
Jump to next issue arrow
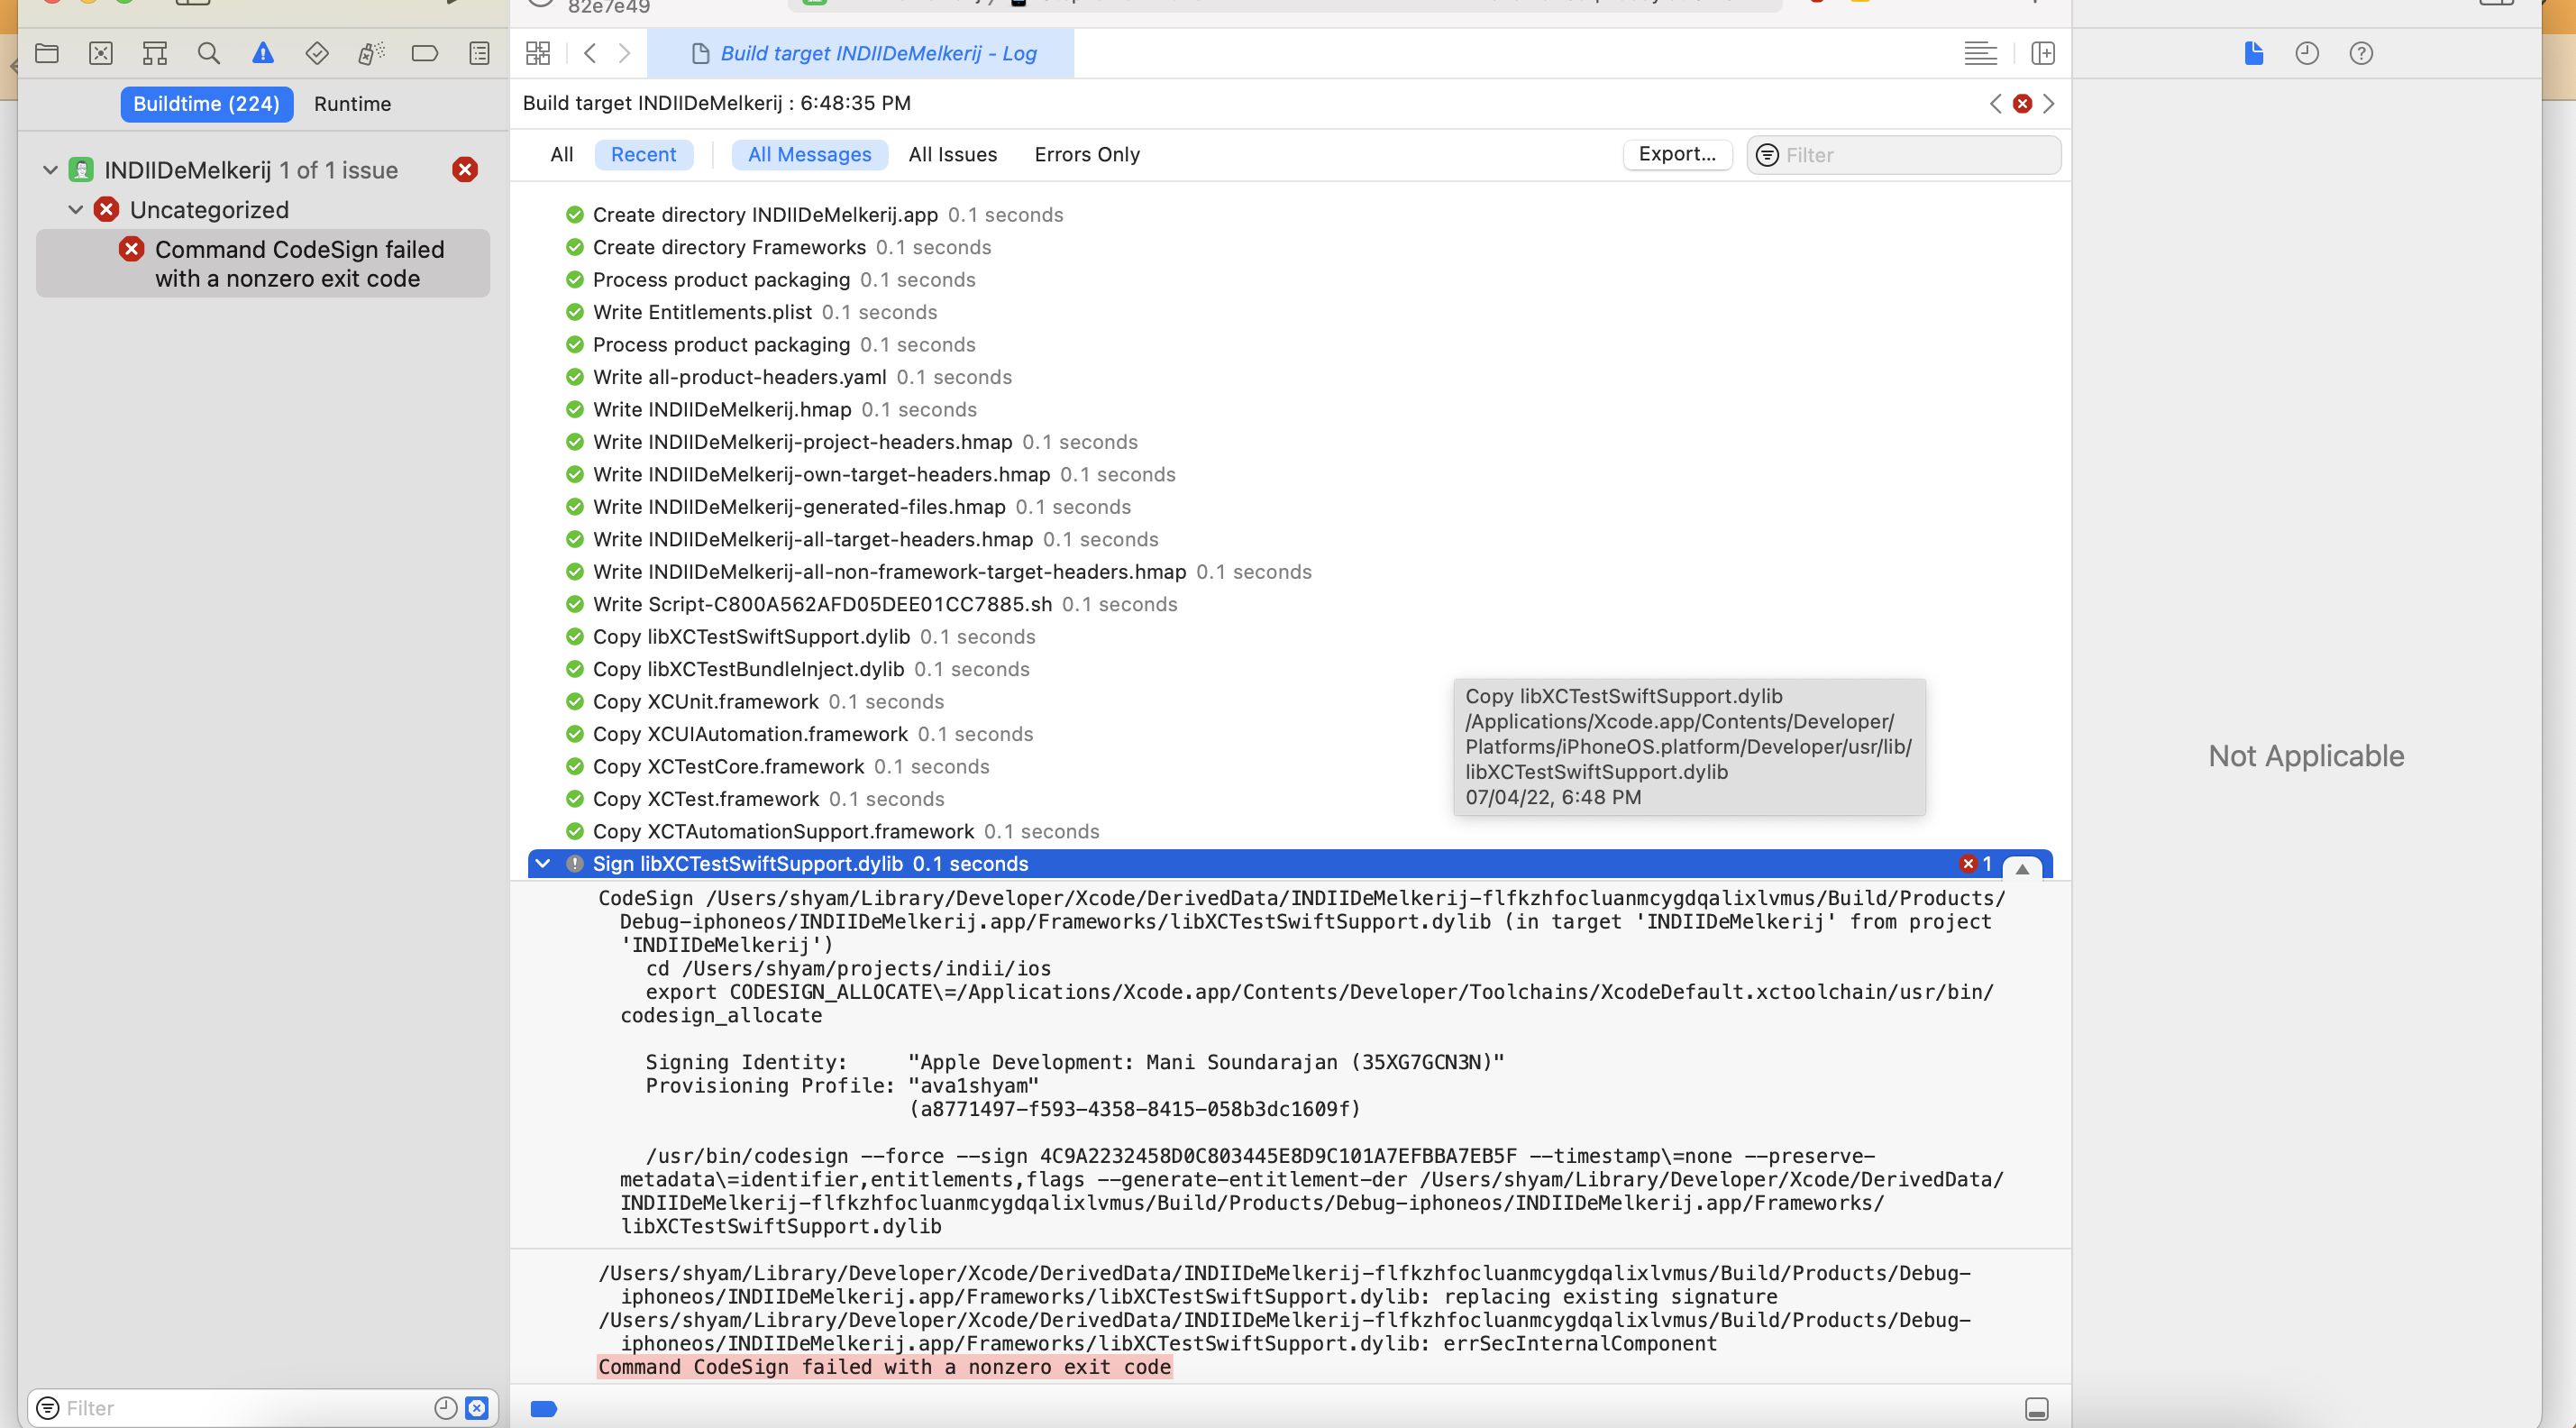[x=2049, y=104]
